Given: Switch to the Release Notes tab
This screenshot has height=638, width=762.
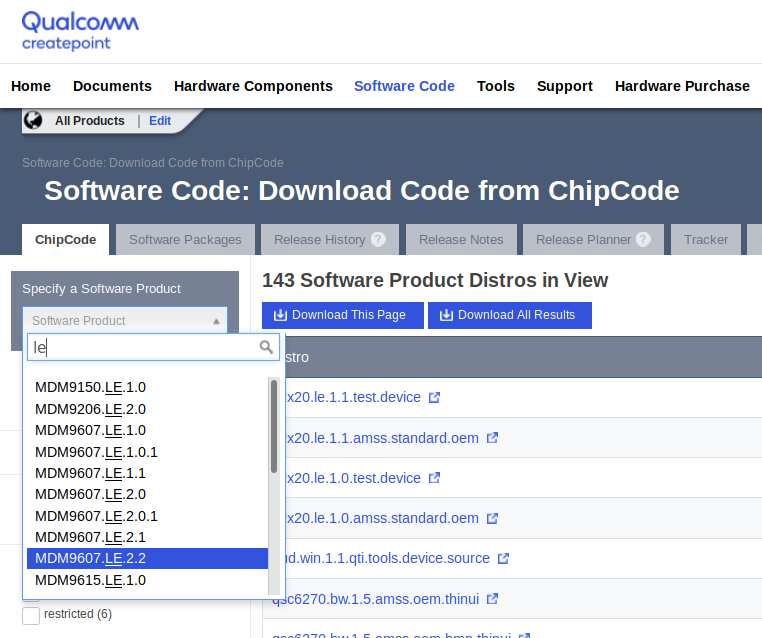Looking at the screenshot, I should point(461,240).
